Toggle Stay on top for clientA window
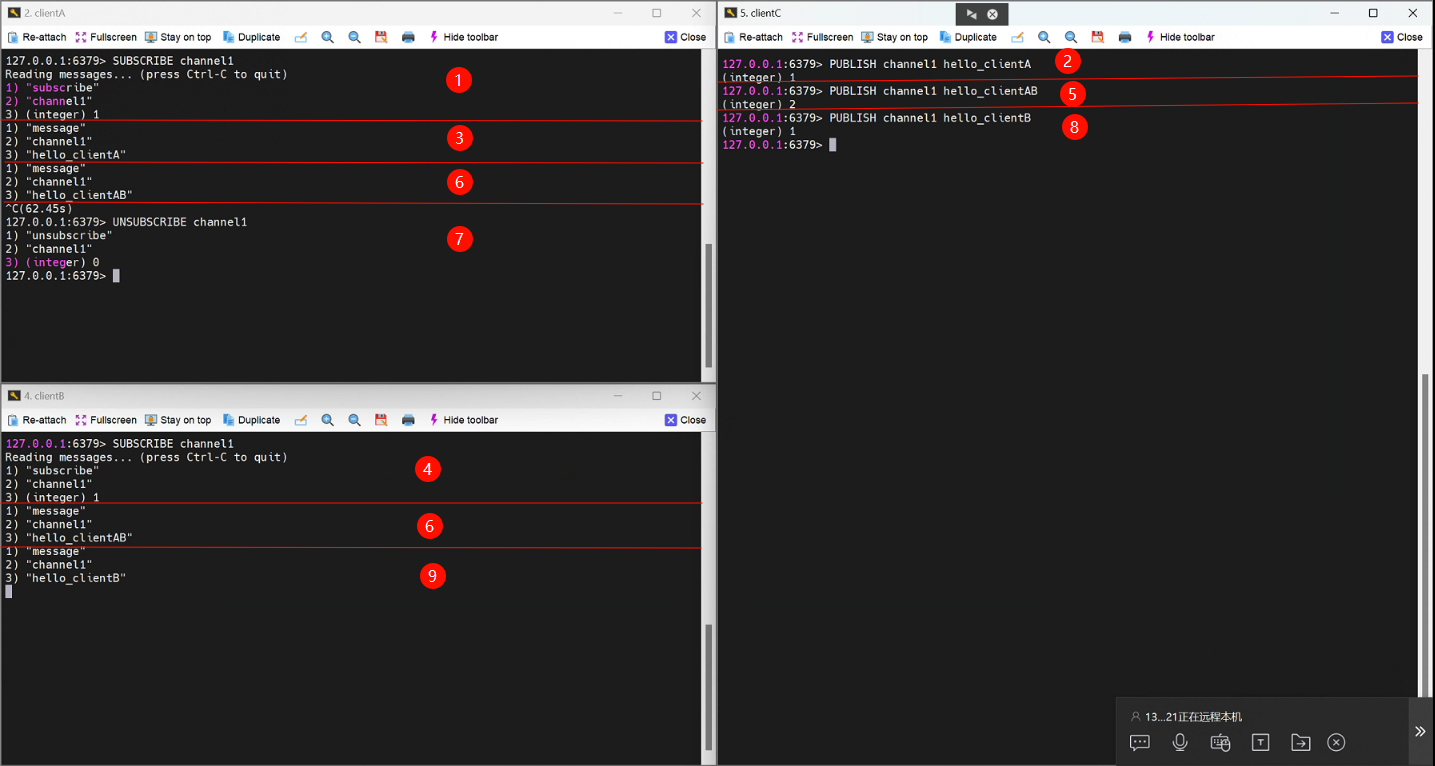1435x766 pixels. [178, 37]
